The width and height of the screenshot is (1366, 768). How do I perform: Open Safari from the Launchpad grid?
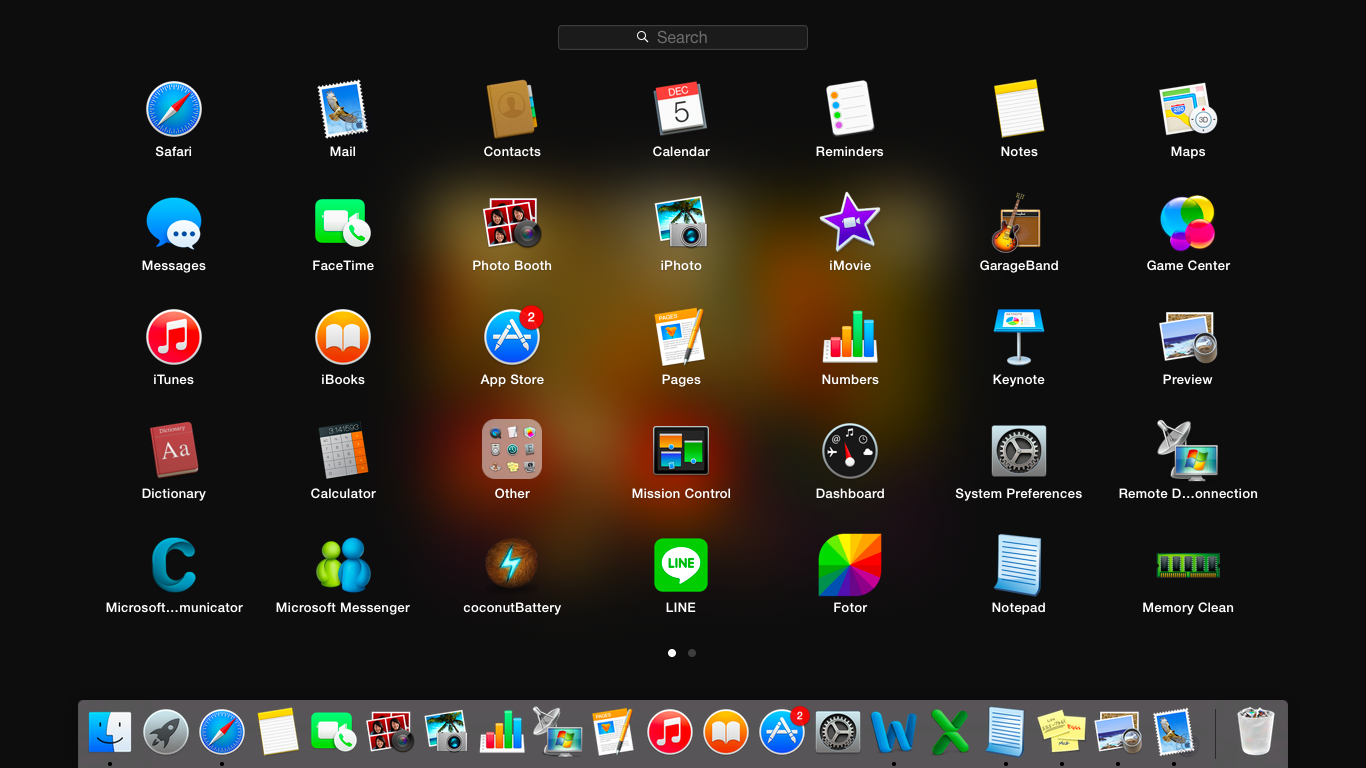(x=174, y=110)
